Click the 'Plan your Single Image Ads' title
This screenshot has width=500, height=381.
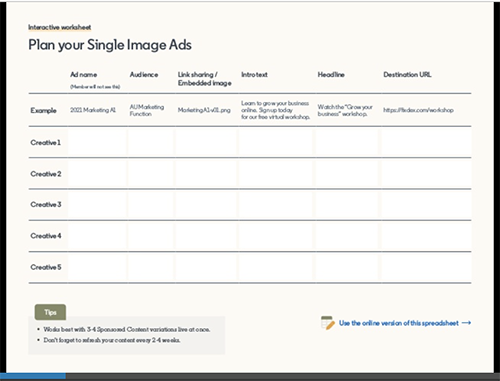pyautogui.click(x=110, y=45)
